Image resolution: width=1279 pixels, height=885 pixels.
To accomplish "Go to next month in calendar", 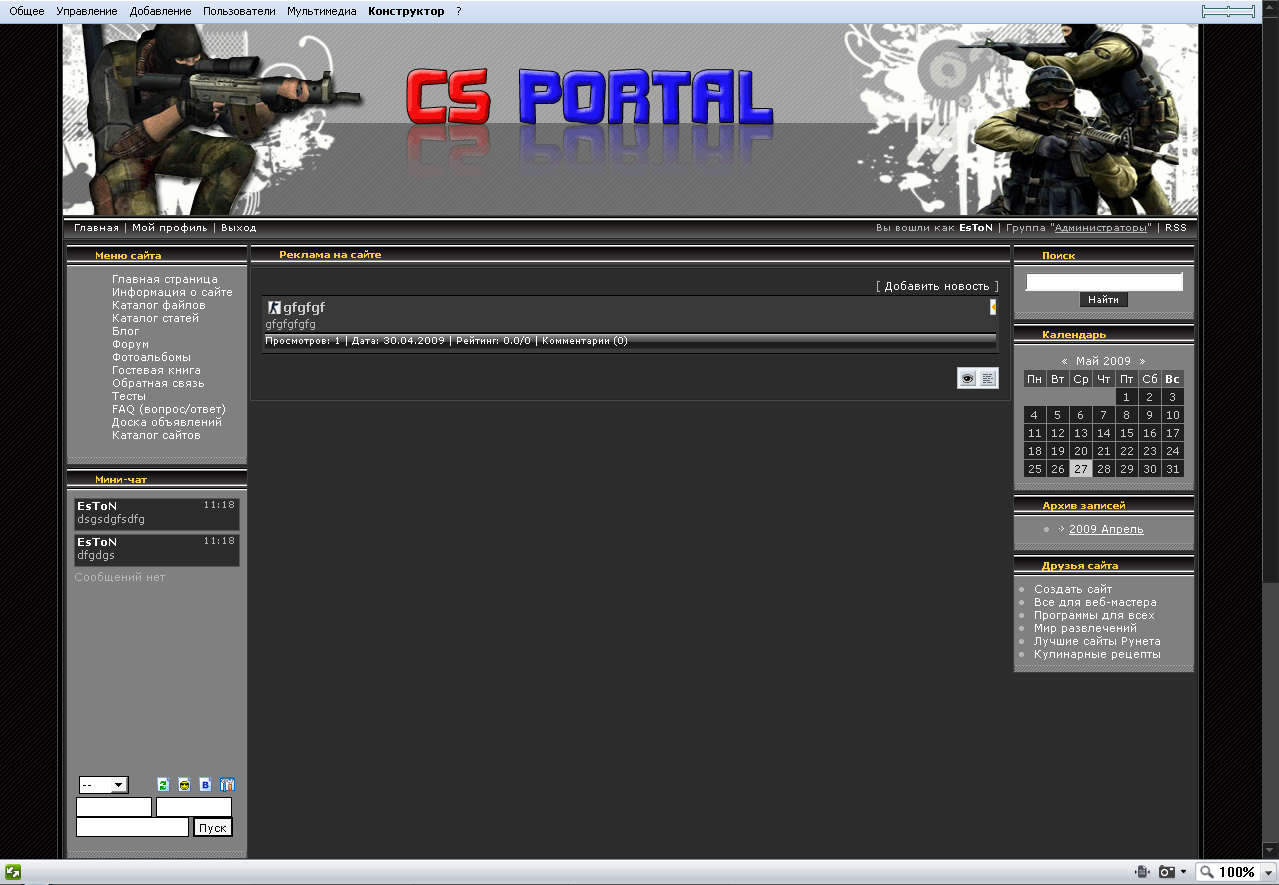I will click(1142, 361).
